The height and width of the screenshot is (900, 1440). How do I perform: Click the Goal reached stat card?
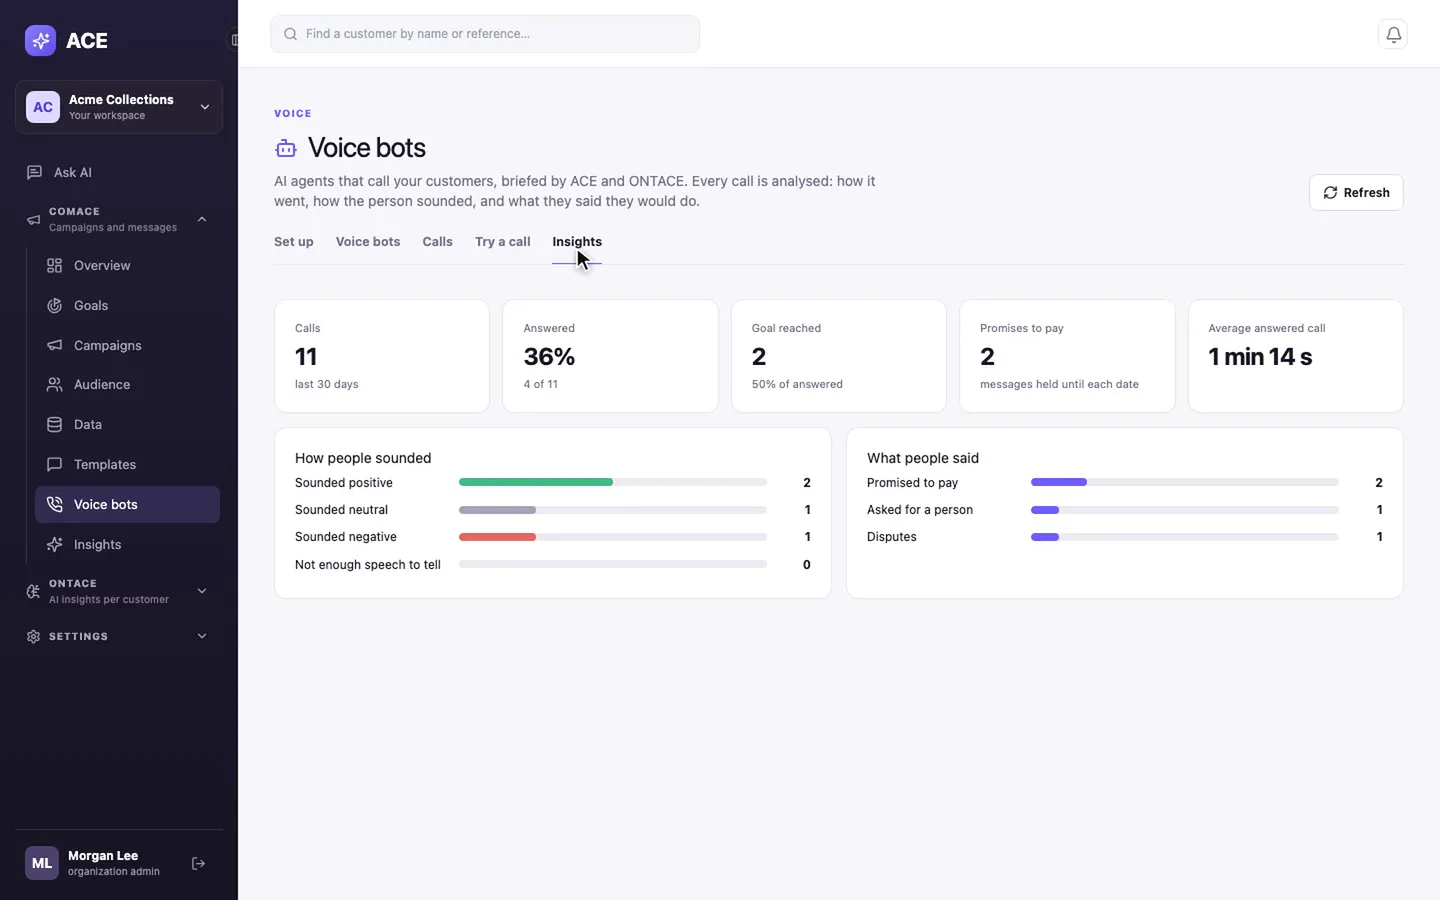[x=839, y=356]
